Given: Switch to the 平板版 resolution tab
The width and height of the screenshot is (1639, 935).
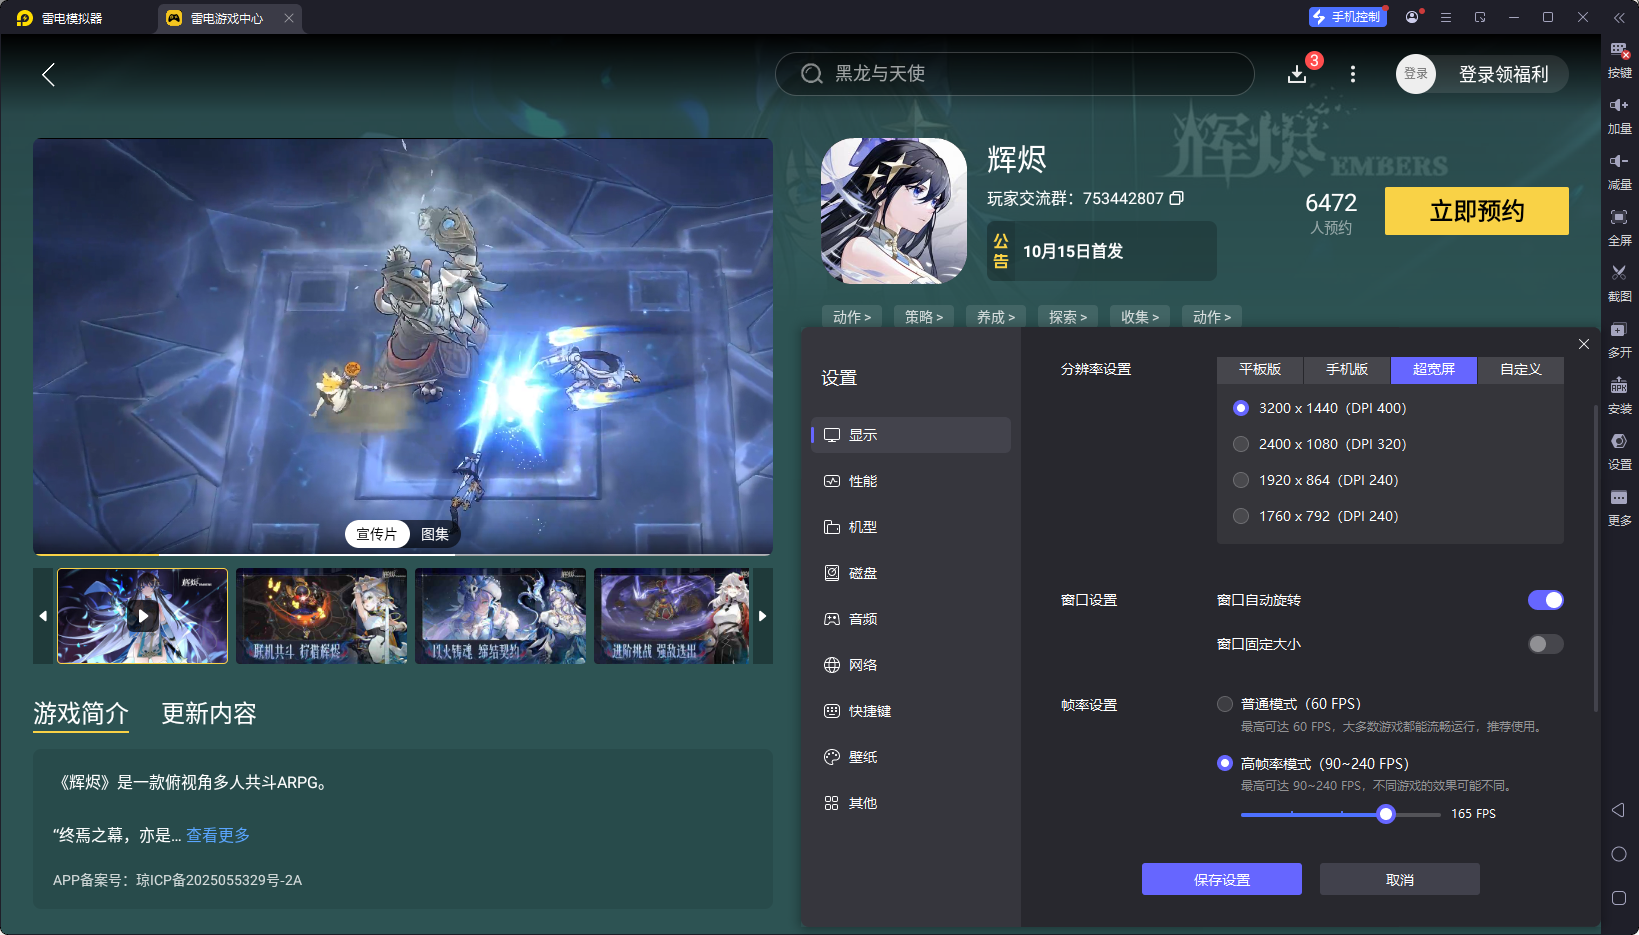Looking at the screenshot, I should pos(1260,370).
